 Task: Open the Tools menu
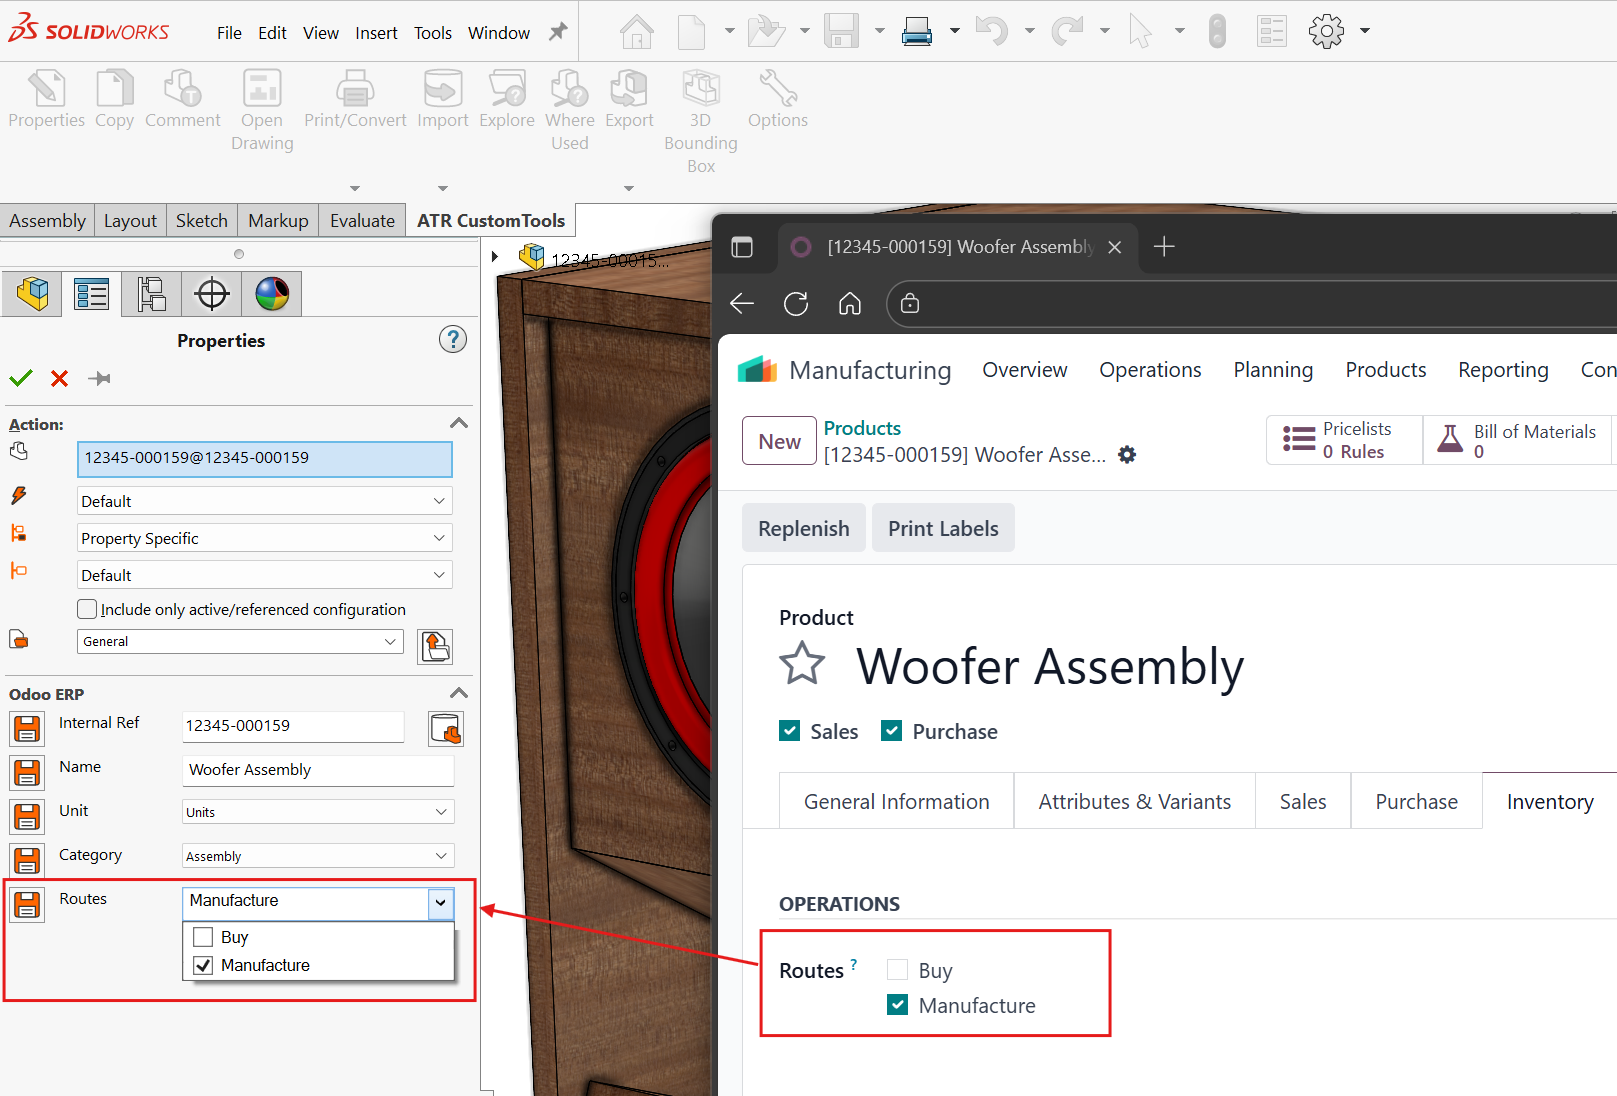[432, 31]
